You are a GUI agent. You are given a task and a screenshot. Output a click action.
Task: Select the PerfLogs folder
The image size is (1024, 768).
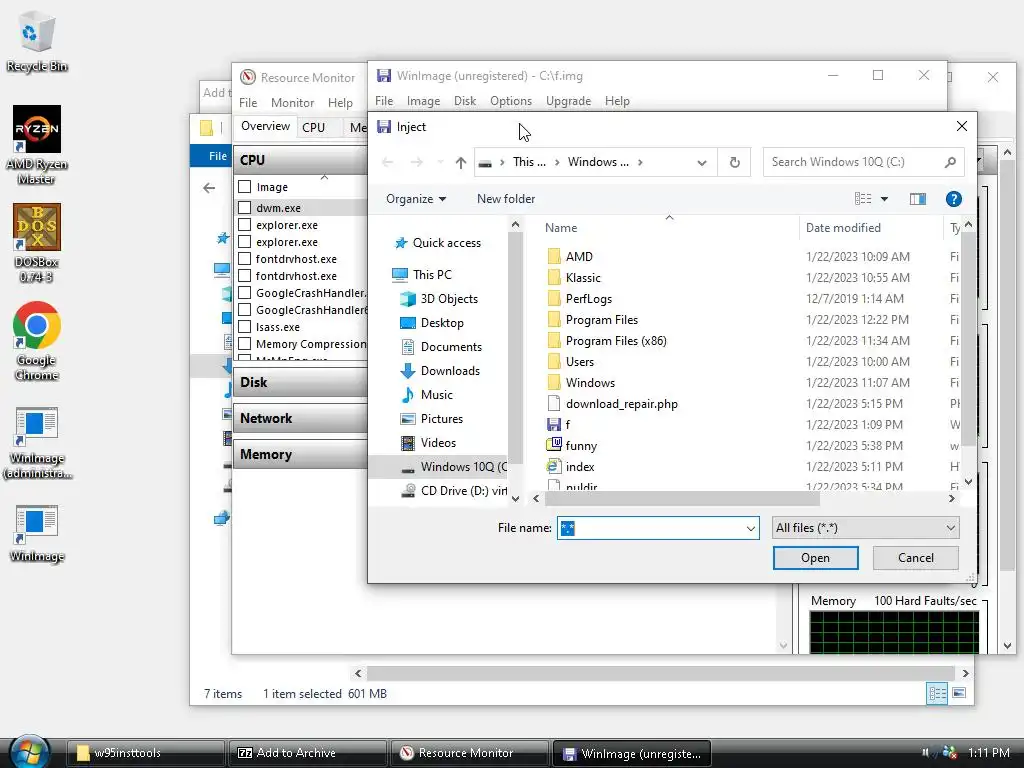(588, 298)
